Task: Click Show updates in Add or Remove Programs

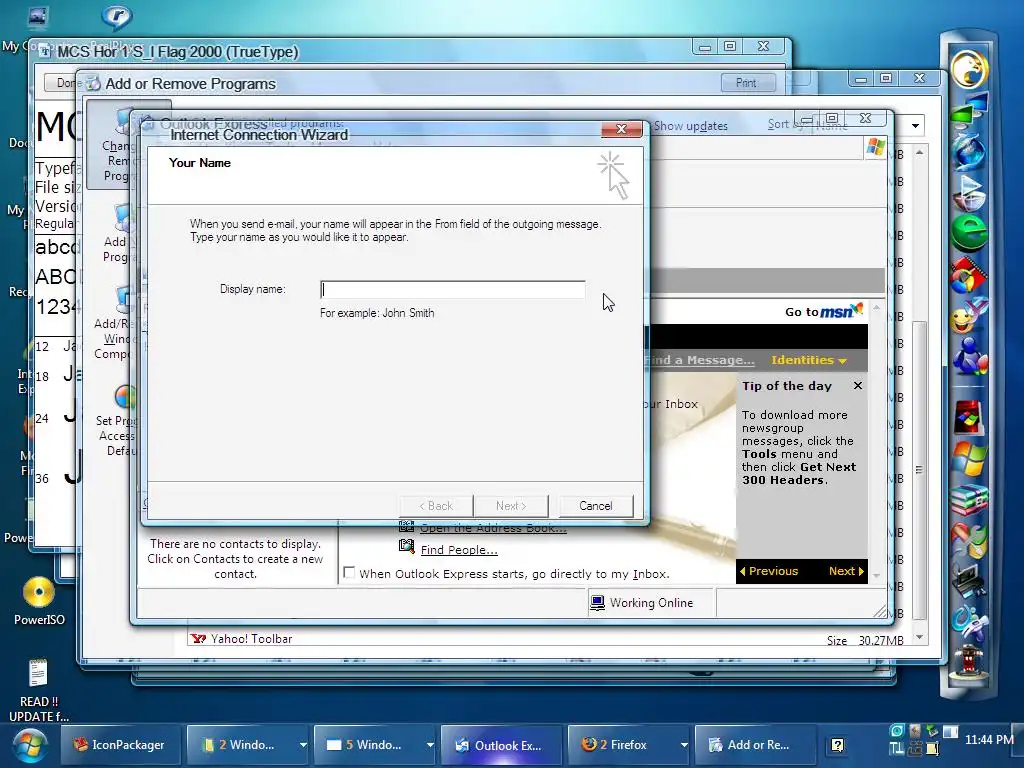Action: click(690, 125)
